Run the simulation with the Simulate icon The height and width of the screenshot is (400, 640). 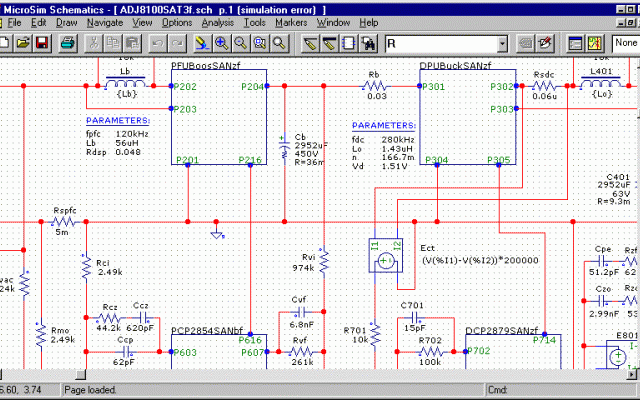594,43
